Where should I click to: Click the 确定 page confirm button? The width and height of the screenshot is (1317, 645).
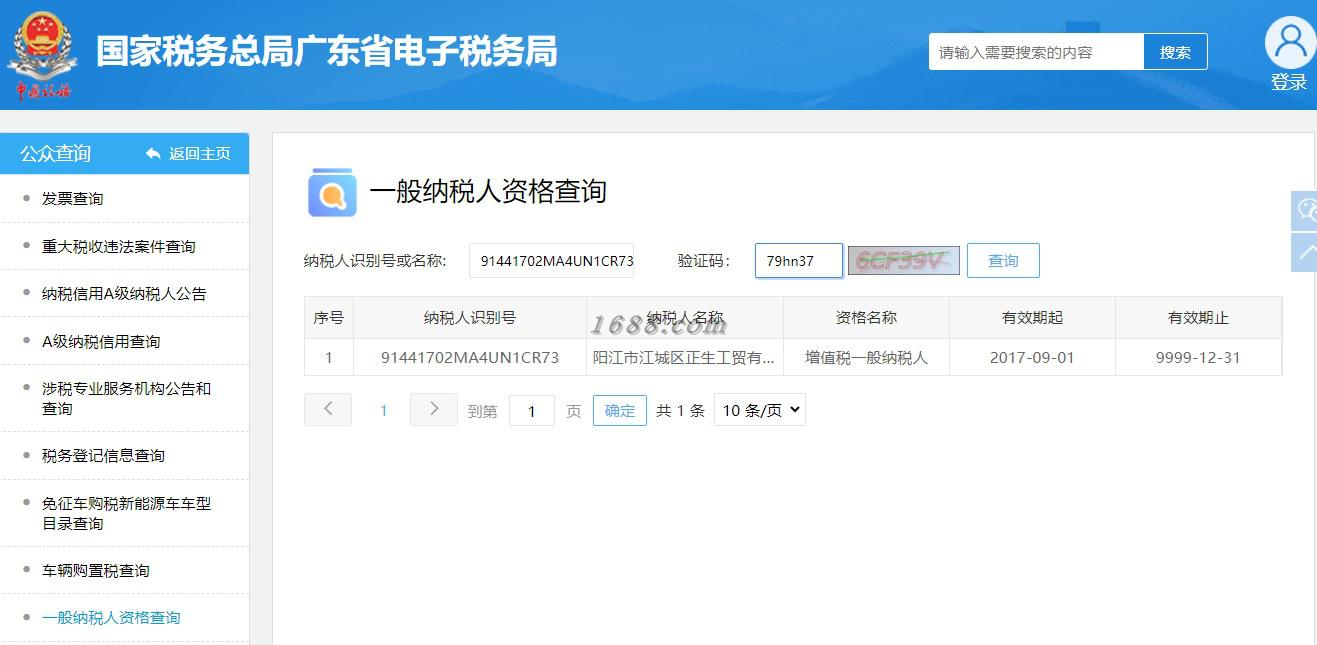(620, 410)
